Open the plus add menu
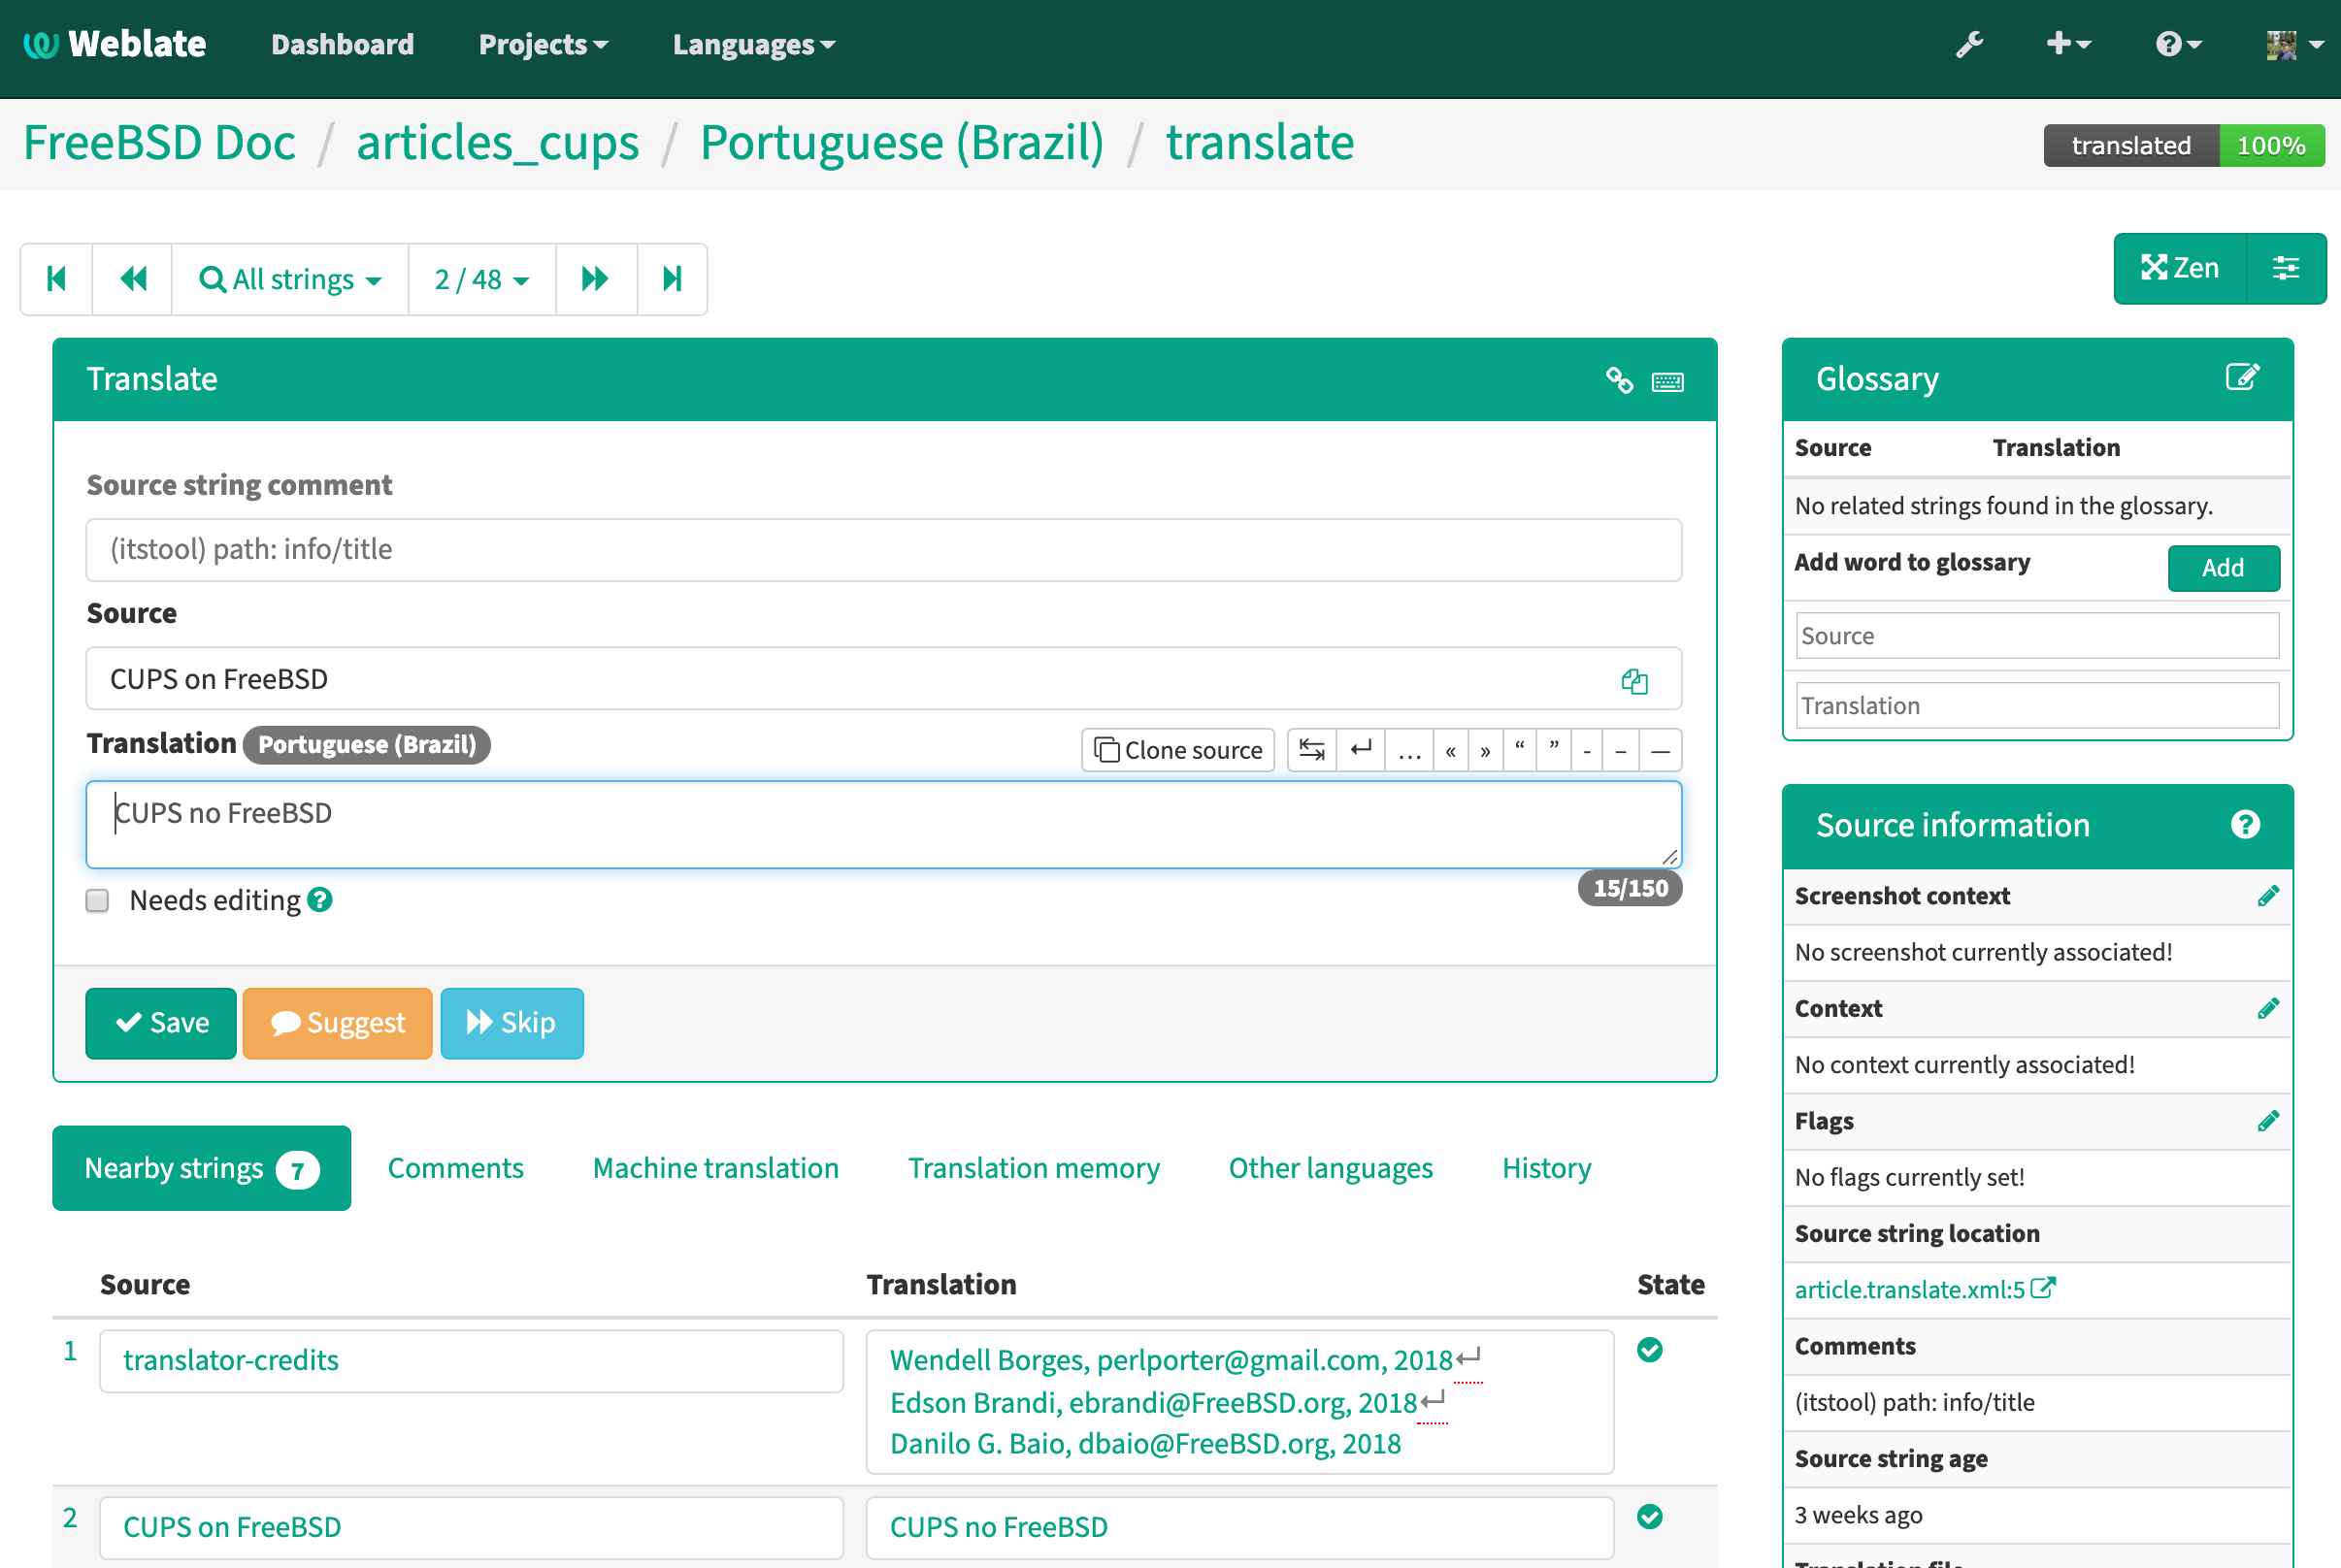This screenshot has height=1568, width=2341. [2068, 44]
